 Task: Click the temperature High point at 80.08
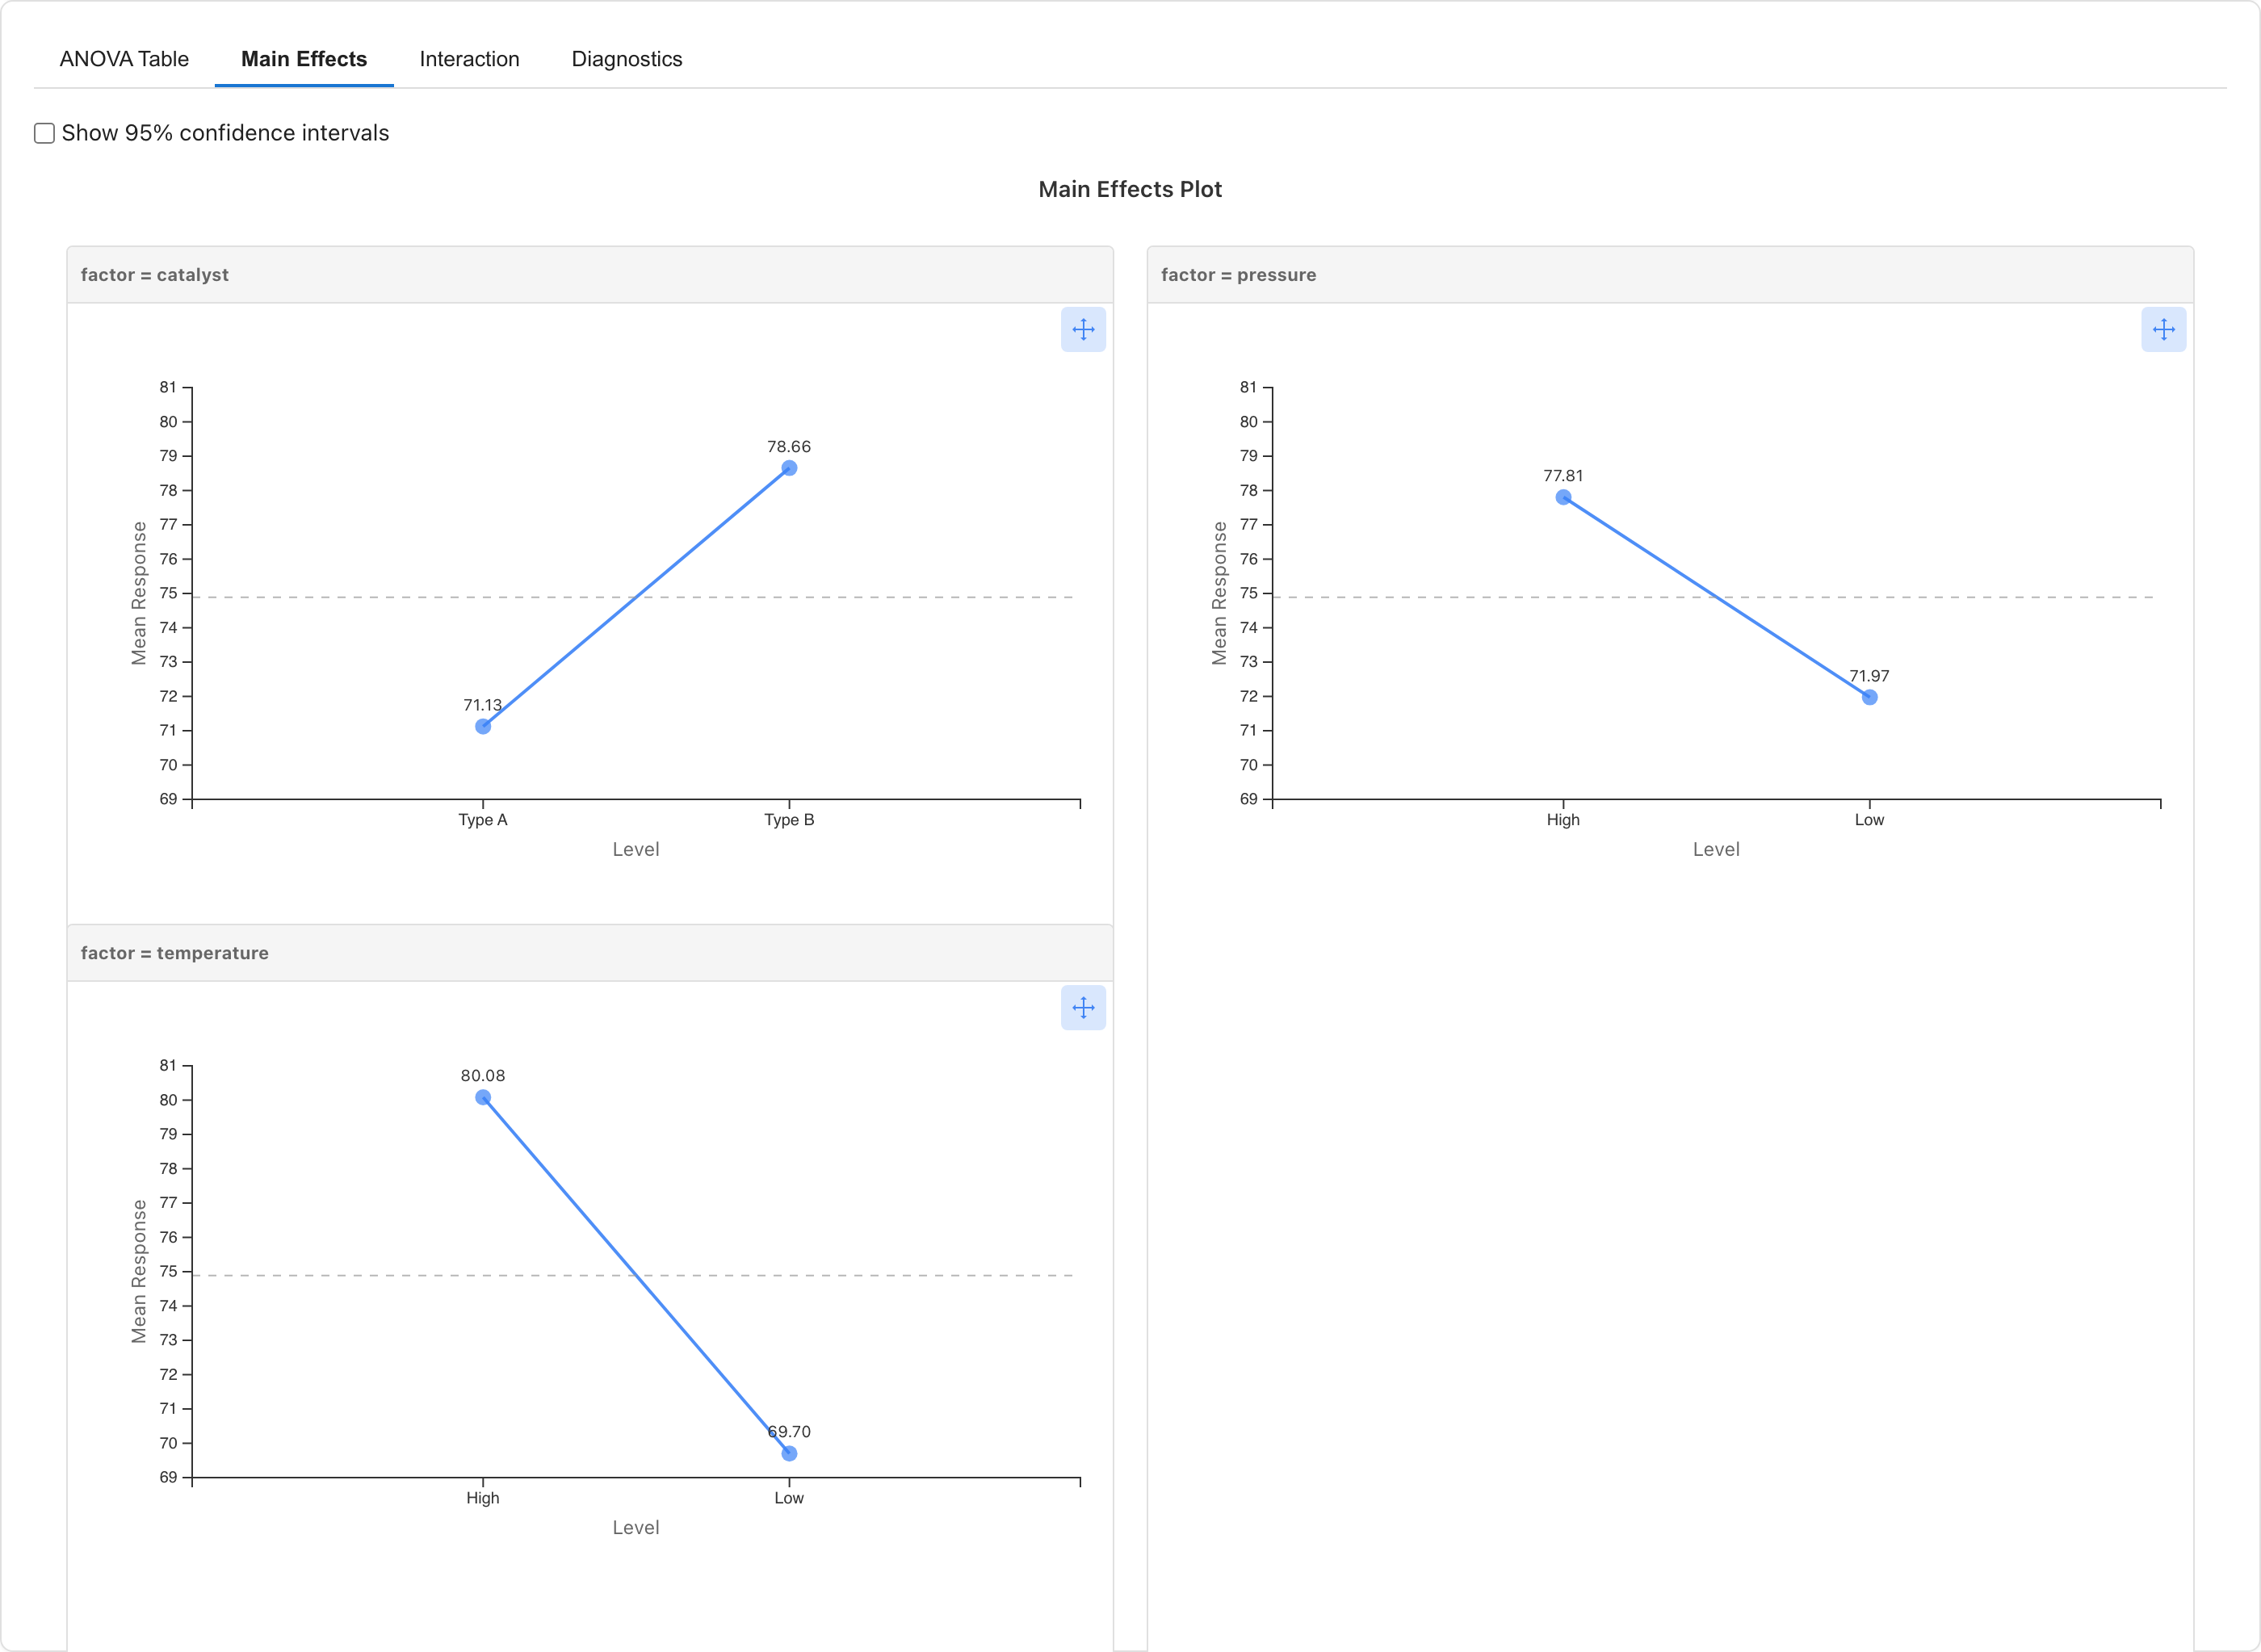click(483, 1098)
